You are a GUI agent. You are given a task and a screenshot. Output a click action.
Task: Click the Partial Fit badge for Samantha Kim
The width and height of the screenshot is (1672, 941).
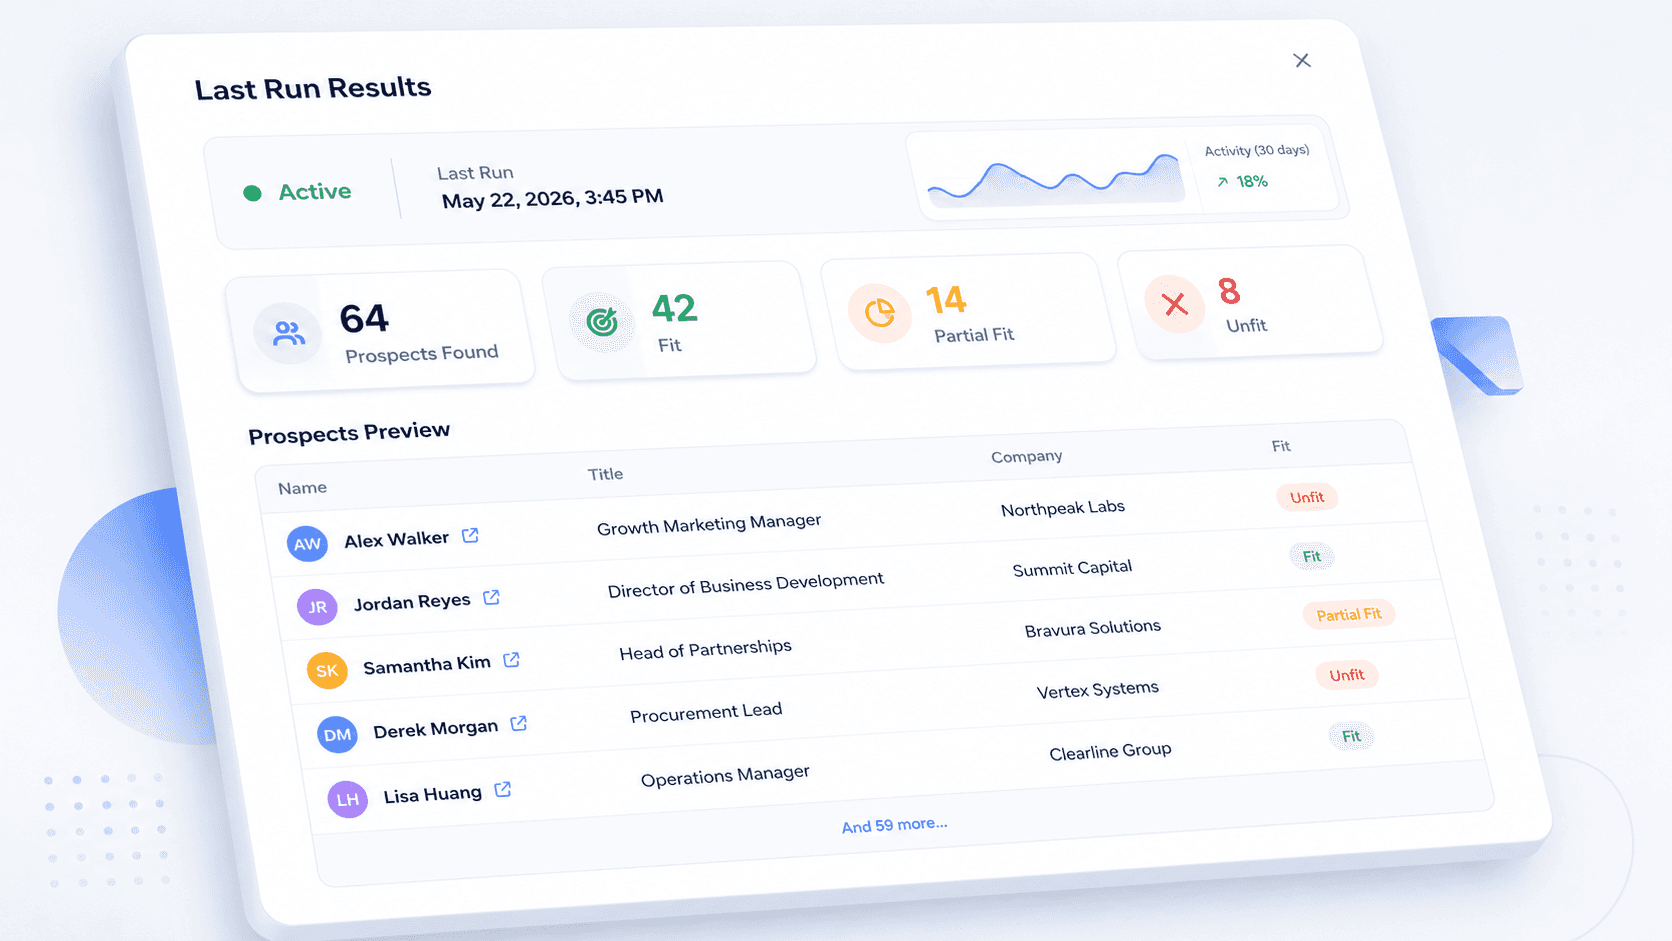(x=1349, y=614)
